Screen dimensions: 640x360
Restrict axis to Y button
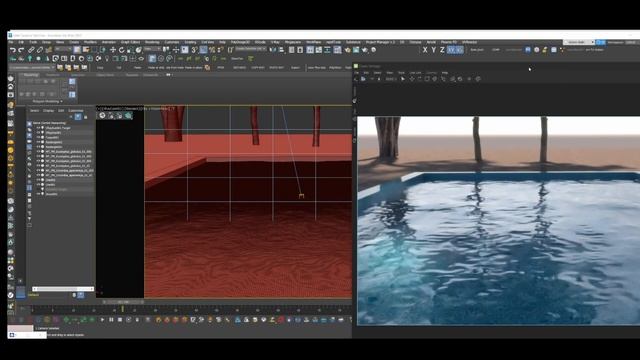433,50
